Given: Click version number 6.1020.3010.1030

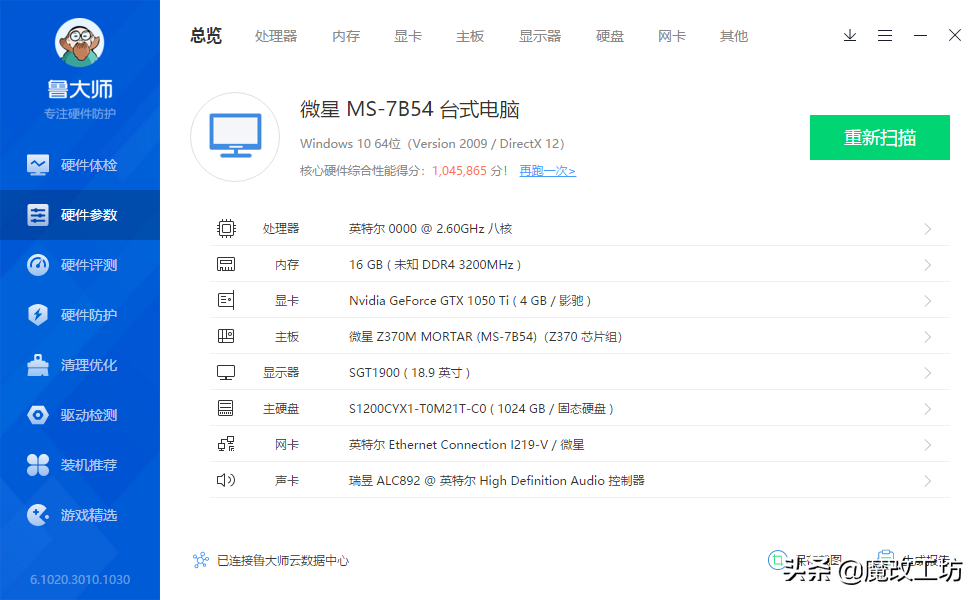Looking at the screenshot, I should coord(80,579).
